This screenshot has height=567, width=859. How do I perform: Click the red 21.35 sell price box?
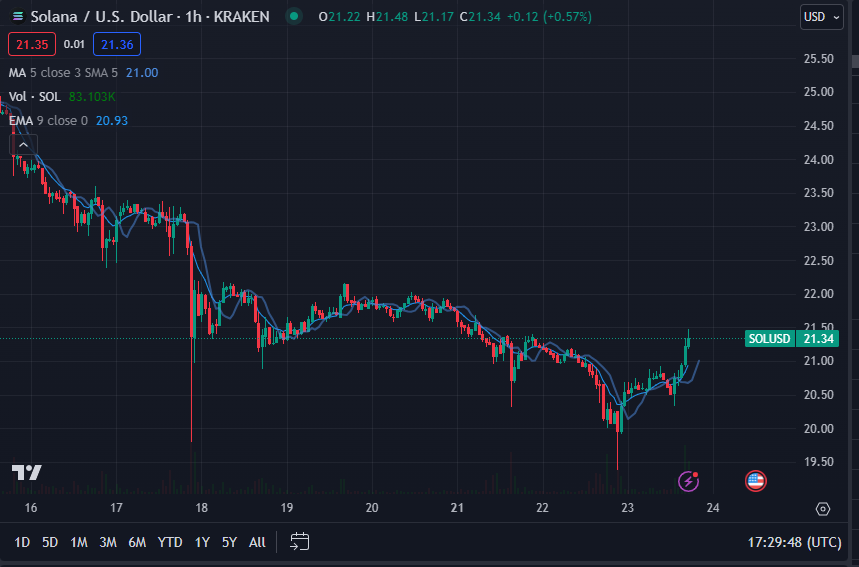(x=32, y=44)
